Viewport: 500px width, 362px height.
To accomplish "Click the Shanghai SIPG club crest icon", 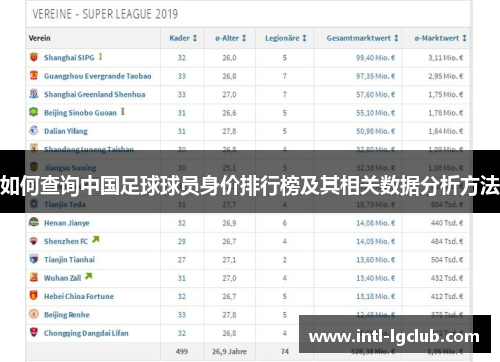I will (34, 57).
